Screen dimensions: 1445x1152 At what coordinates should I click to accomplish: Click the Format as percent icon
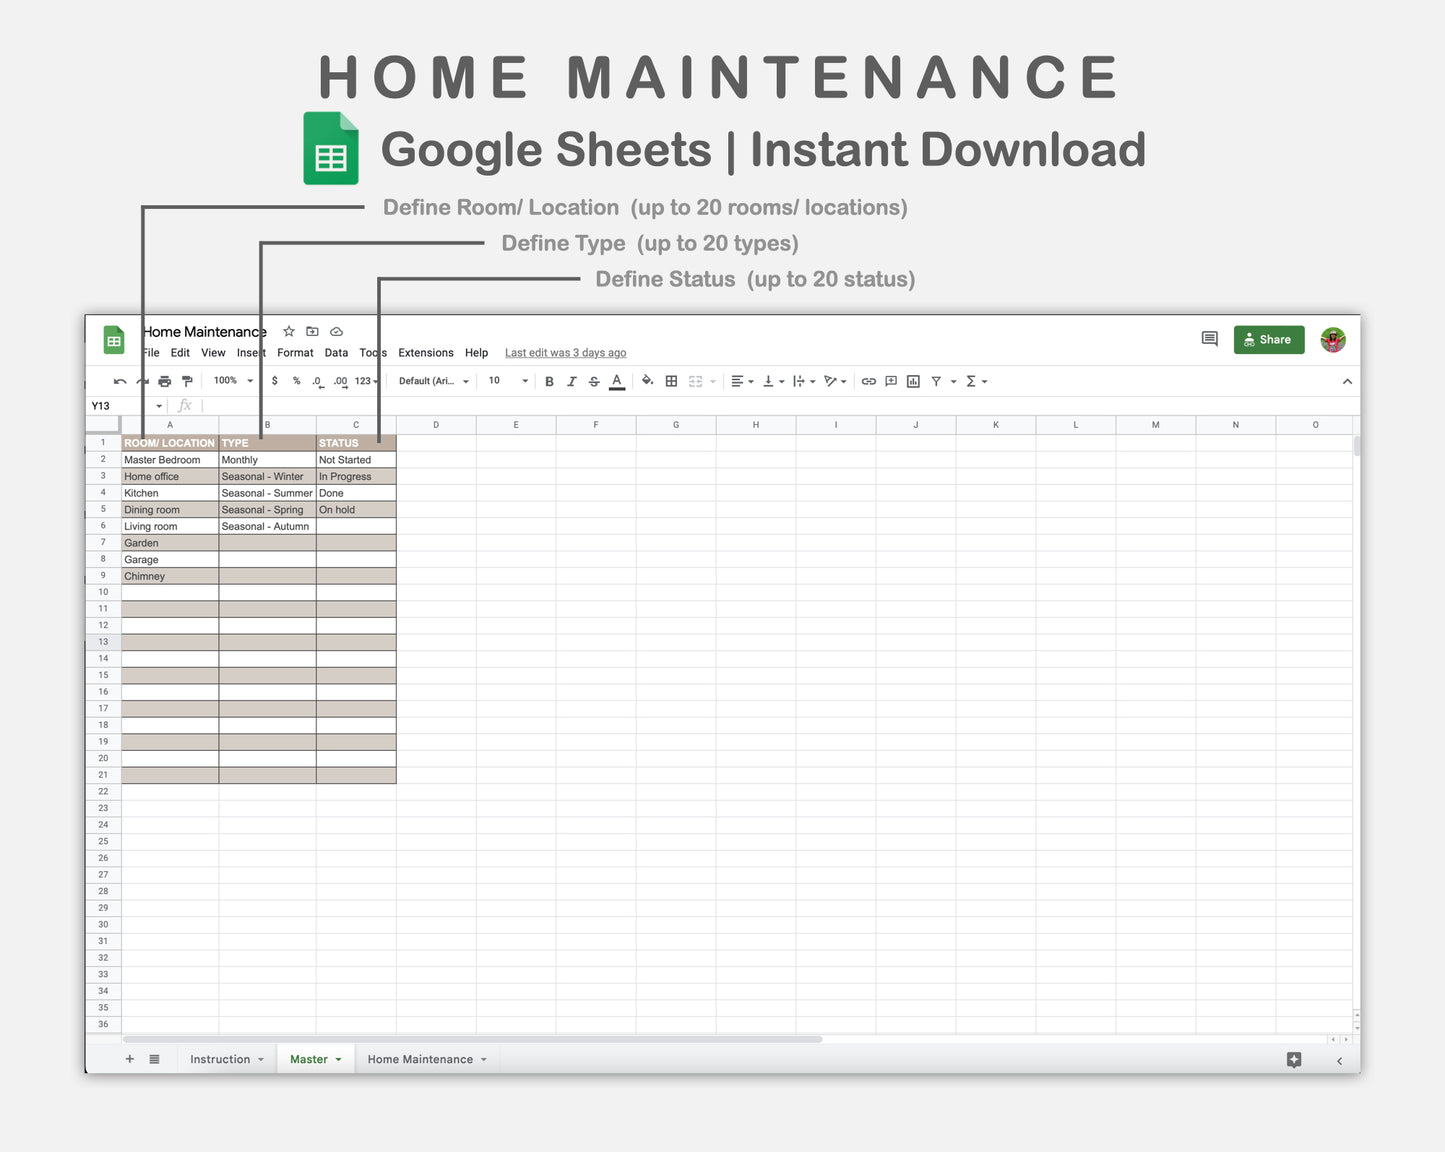pyautogui.click(x=296, y=381)
